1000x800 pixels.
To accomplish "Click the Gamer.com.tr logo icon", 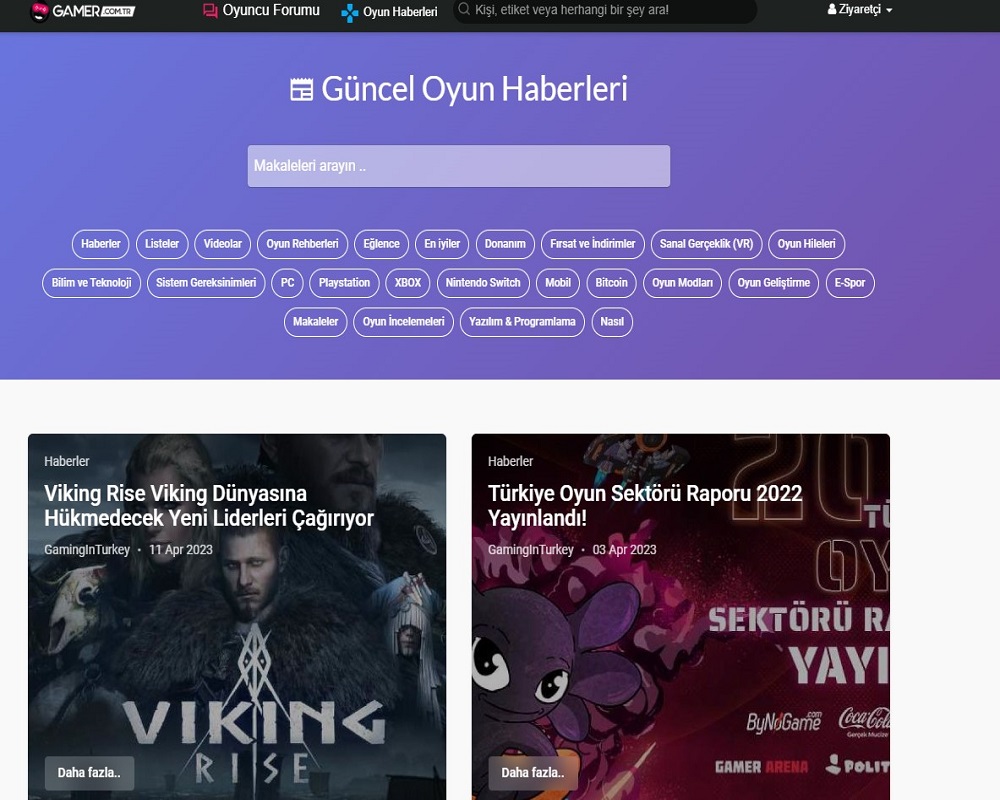I will [40, 11].
